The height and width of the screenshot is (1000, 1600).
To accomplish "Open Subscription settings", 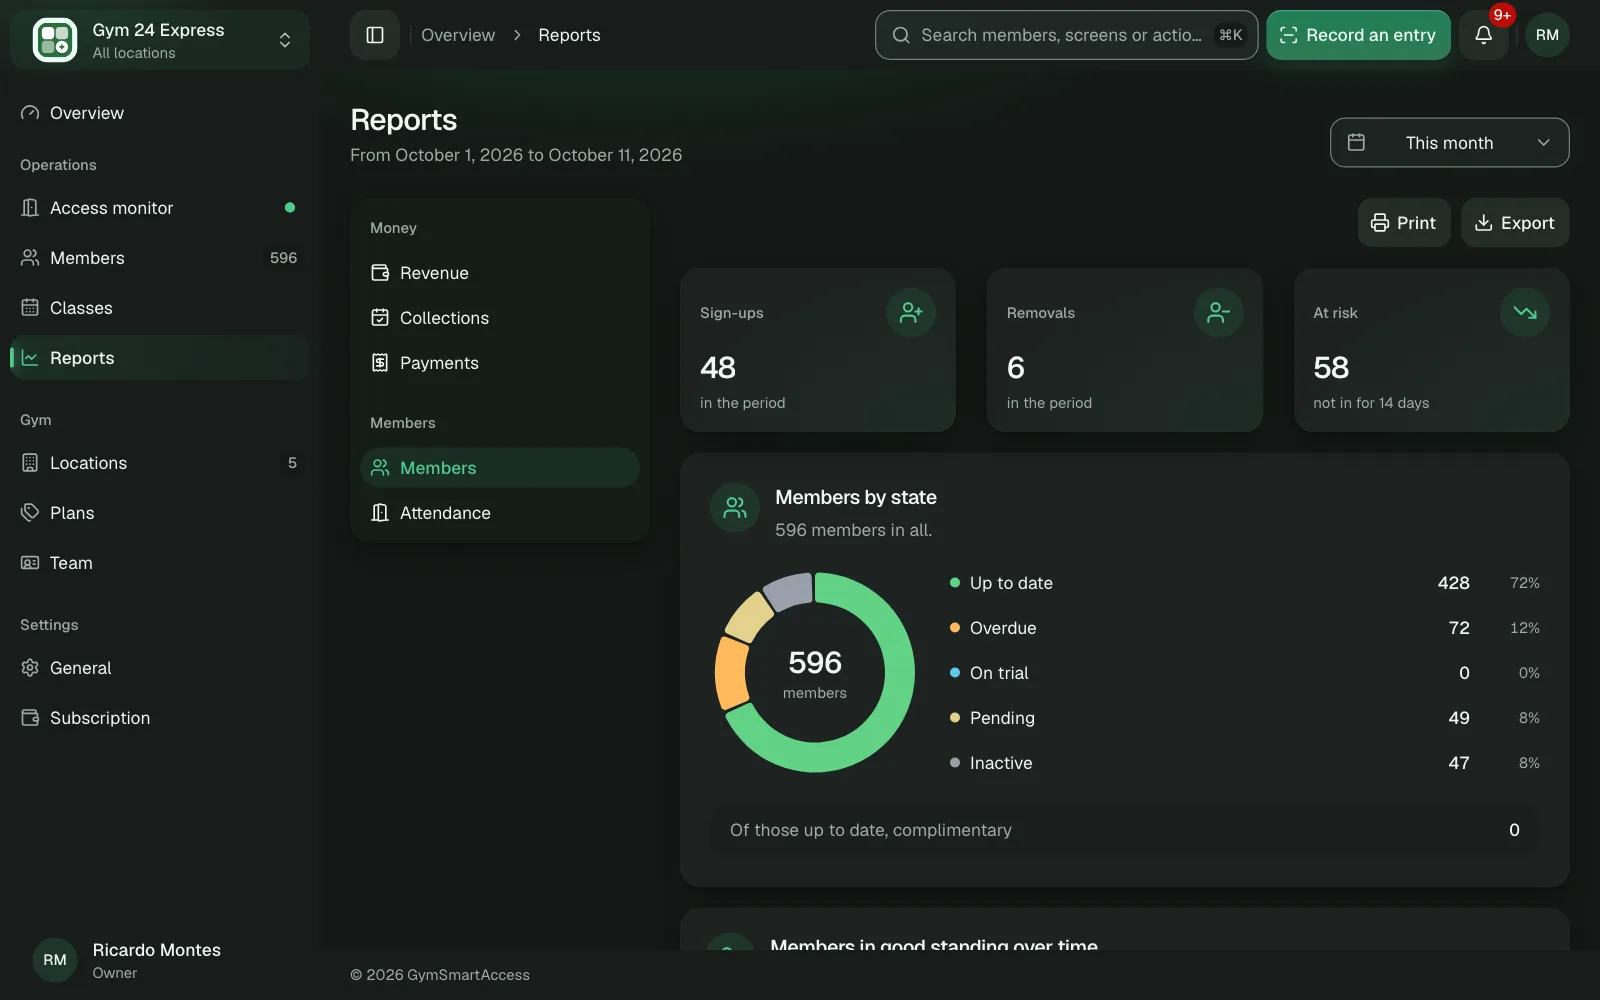I will click(160, 718).
